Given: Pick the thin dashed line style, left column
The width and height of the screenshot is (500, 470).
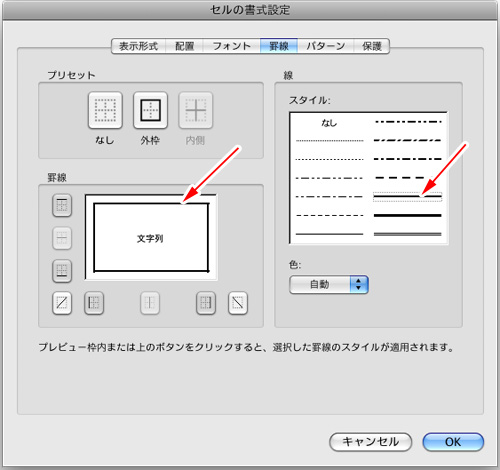Looking at the screenshot, I should (x=329, y=215).
